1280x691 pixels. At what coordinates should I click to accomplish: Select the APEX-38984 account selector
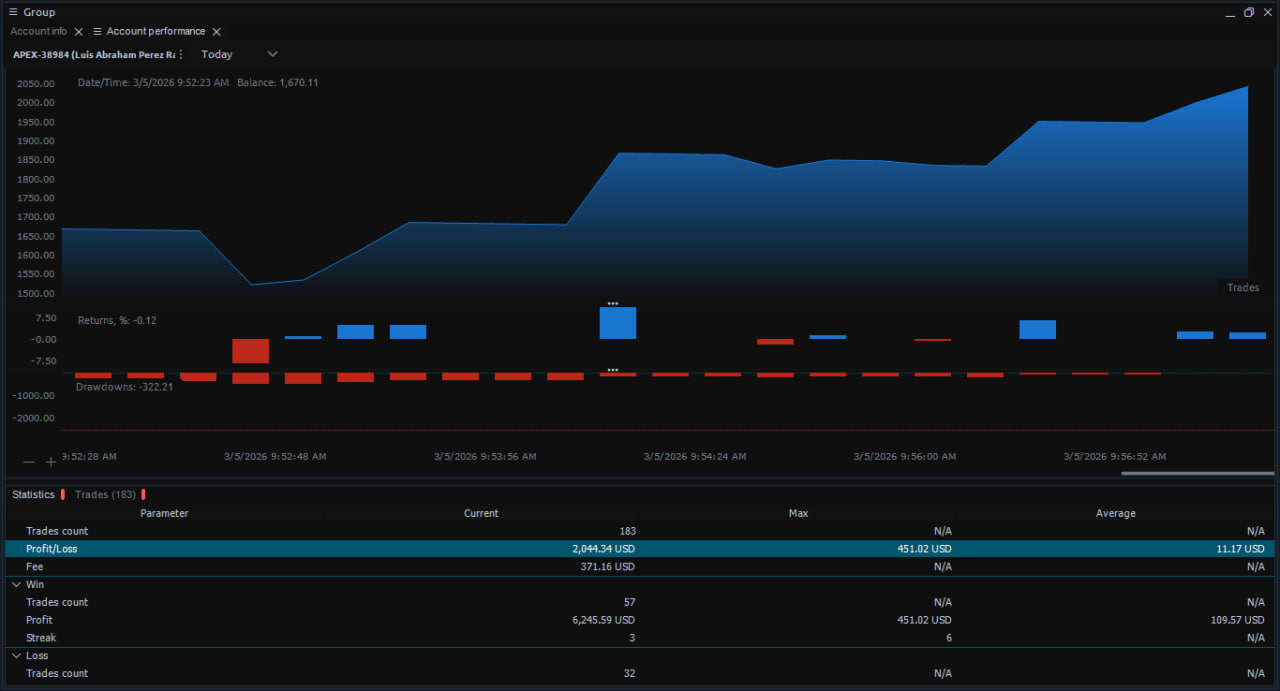tap(93, 54)
